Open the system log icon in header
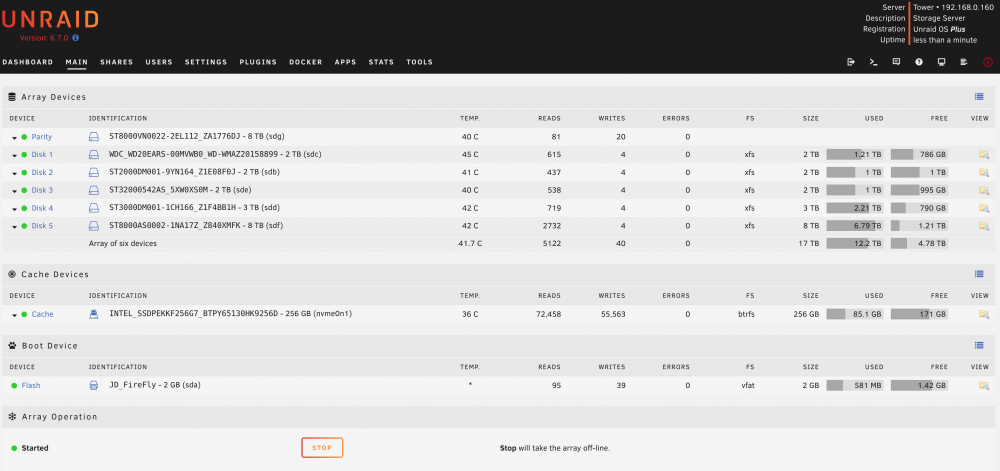 [x=964, y=62]
